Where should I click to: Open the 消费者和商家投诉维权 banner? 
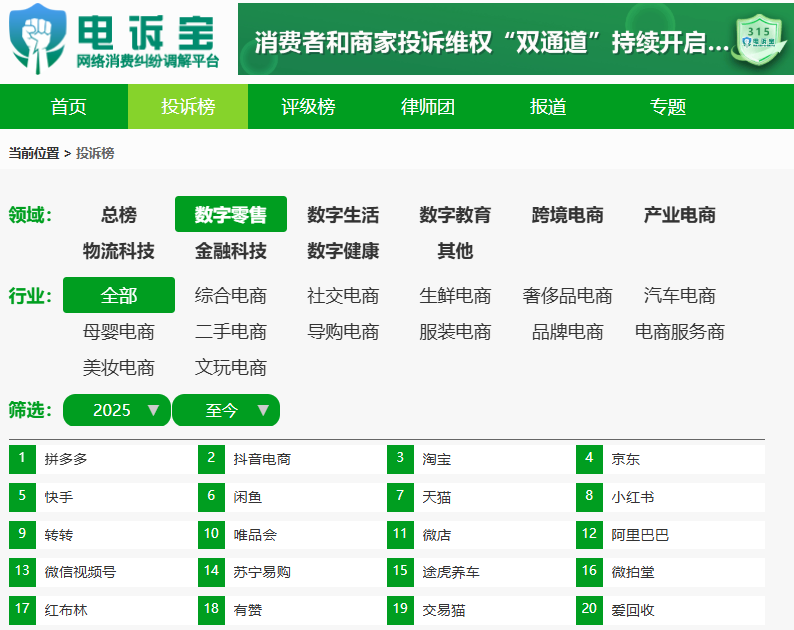(515, 39)
